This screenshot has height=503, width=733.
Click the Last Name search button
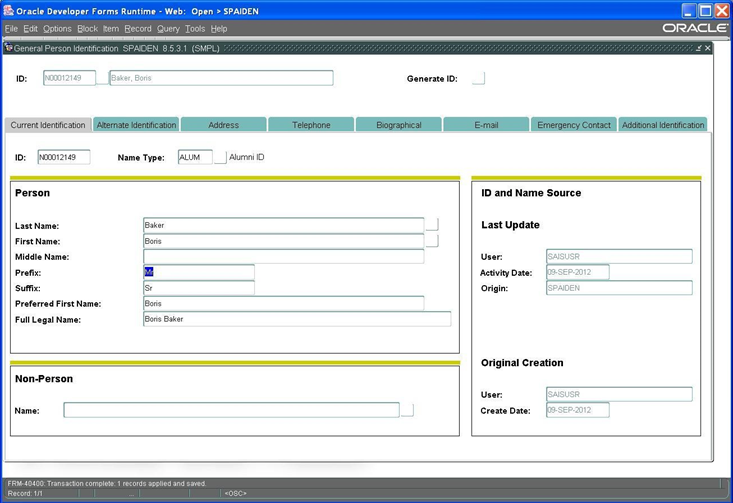click(x=432, y=224)
